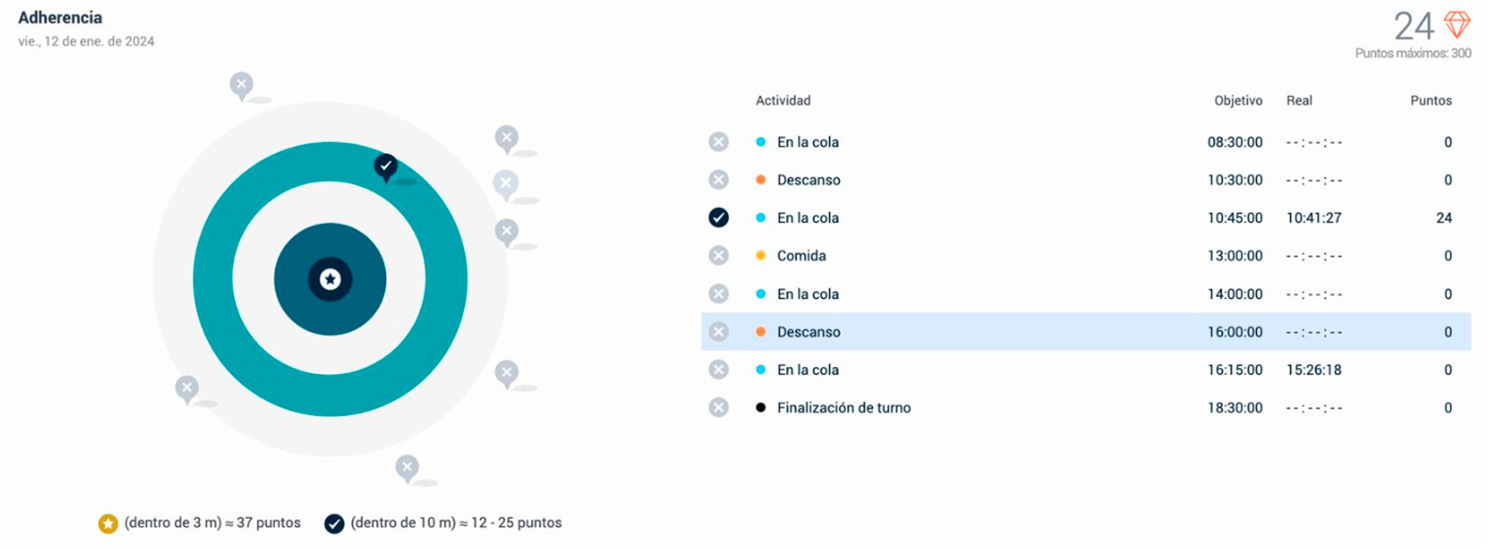Image resolution: width=1500 pixels, height=550 pixels.
Task: Click the dark checkmark legend icon
Action: (335, 523)
